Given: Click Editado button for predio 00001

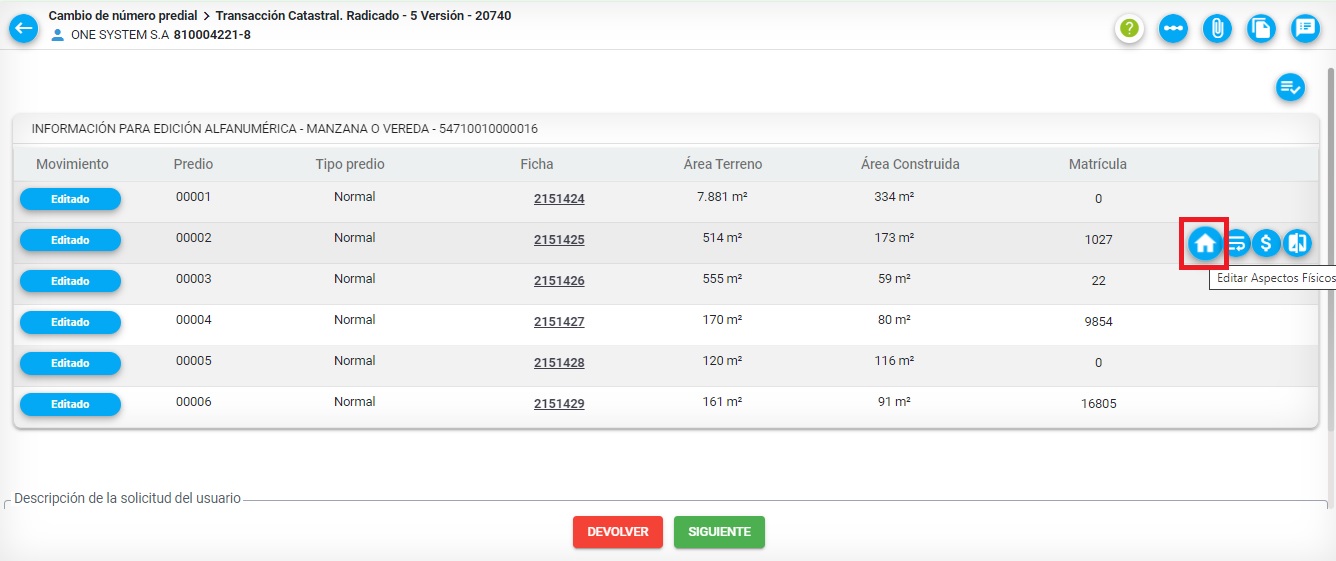Looking at the screenshot, I should click(x=70, y=199).
